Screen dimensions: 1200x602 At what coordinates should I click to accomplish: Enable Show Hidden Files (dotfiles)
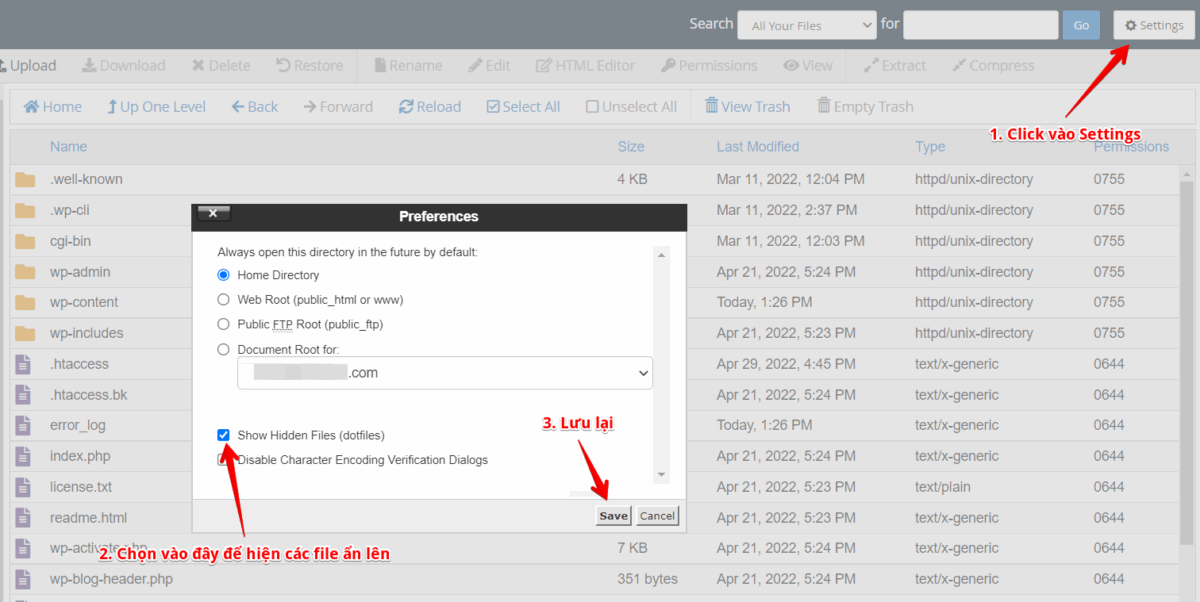[224, 435]
